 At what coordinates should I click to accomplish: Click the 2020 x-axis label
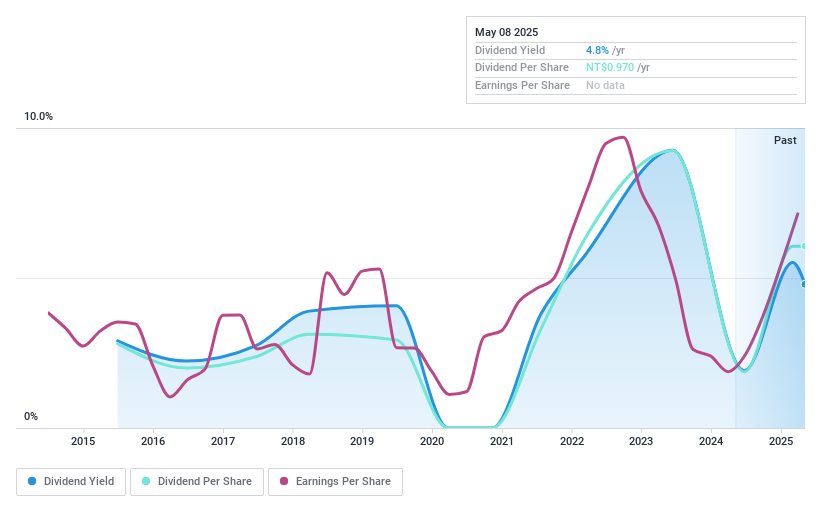tap(432, 441)
